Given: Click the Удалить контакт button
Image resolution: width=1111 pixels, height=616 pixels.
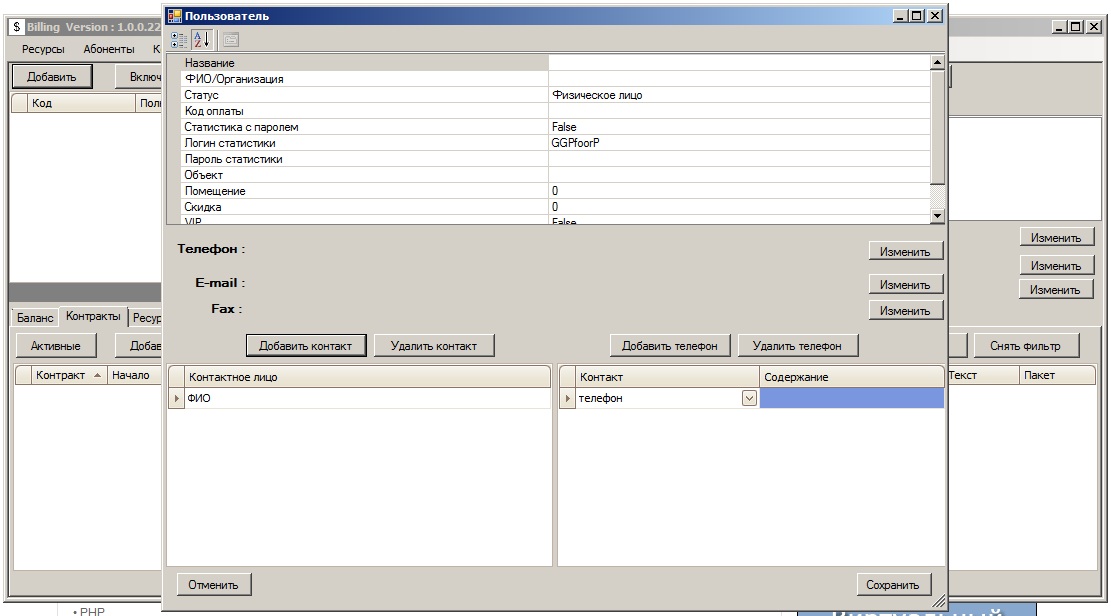Looking at the screenshot, I should 434,346.
